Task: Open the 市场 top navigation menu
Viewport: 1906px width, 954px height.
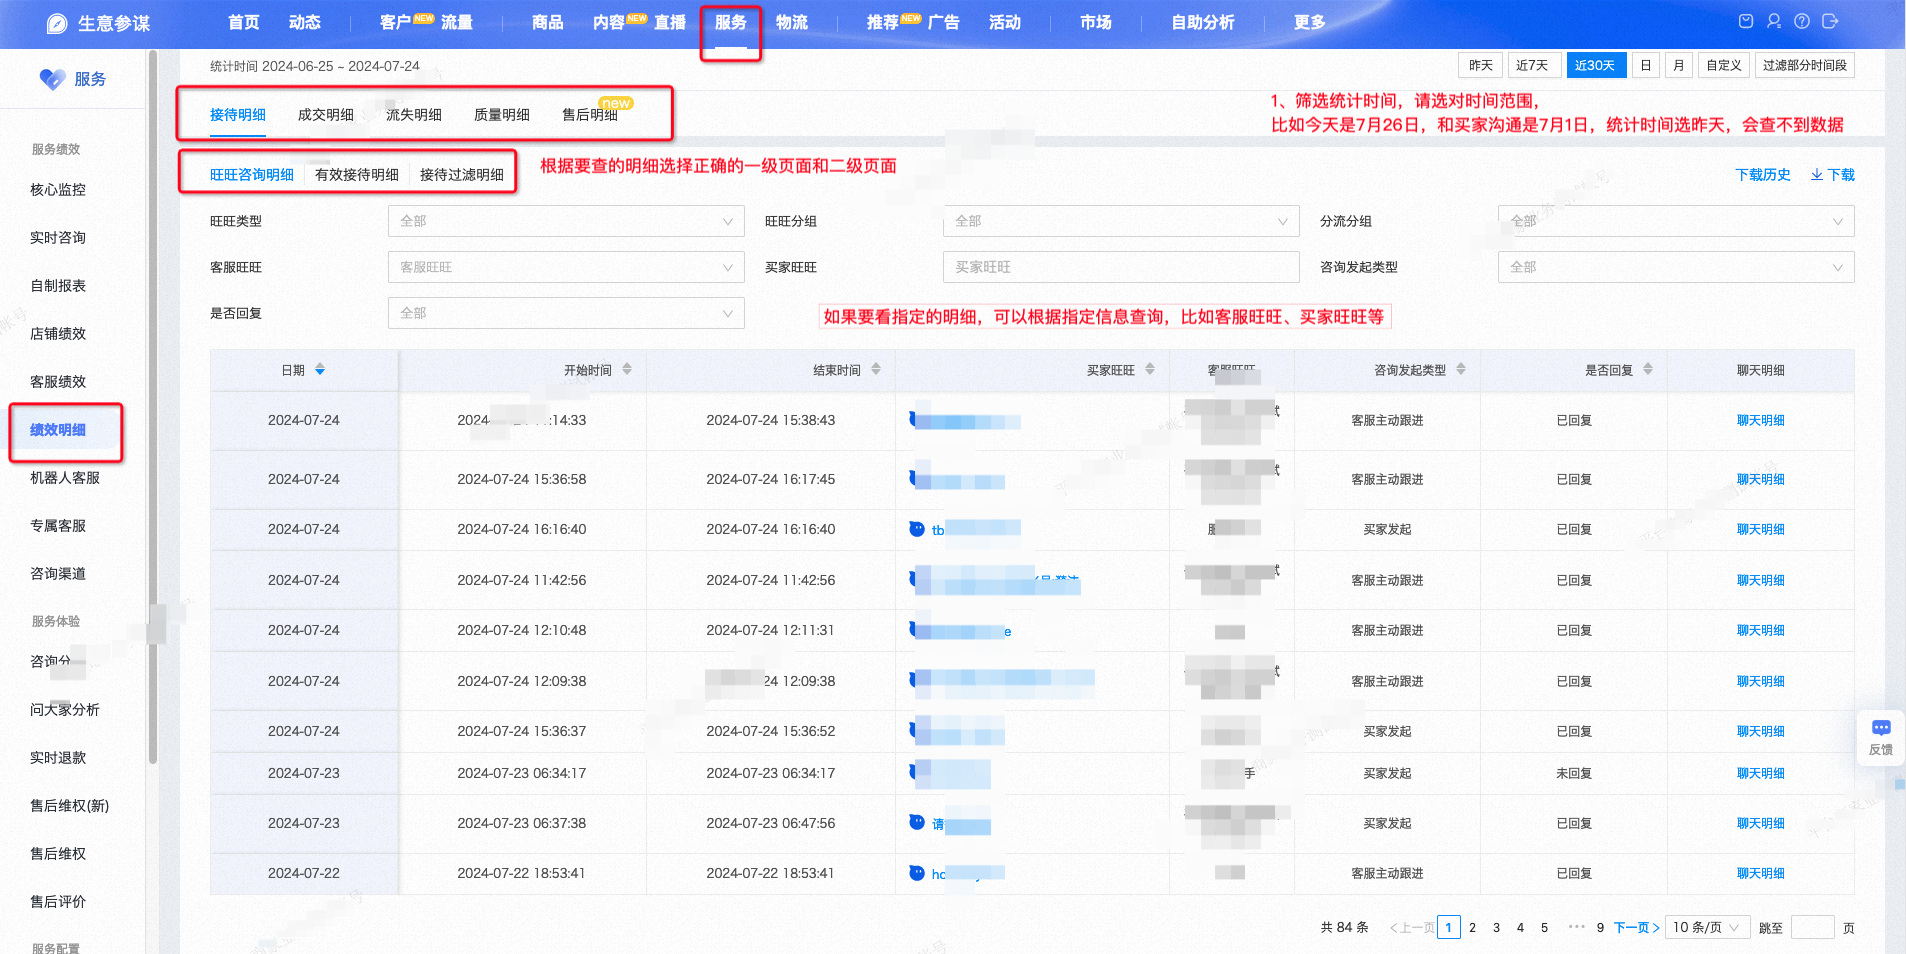Action: (1096, 22)
